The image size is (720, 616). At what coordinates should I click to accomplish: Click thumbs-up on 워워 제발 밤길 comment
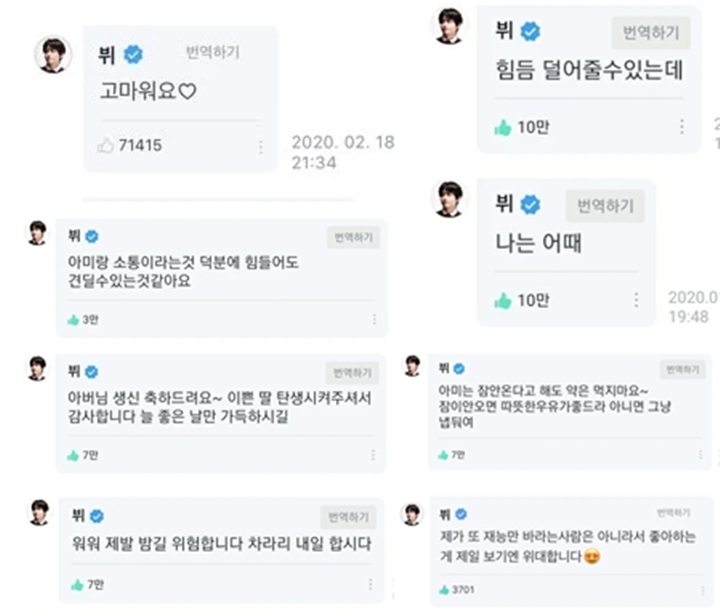pyautogui.click(x=77, y=585)
